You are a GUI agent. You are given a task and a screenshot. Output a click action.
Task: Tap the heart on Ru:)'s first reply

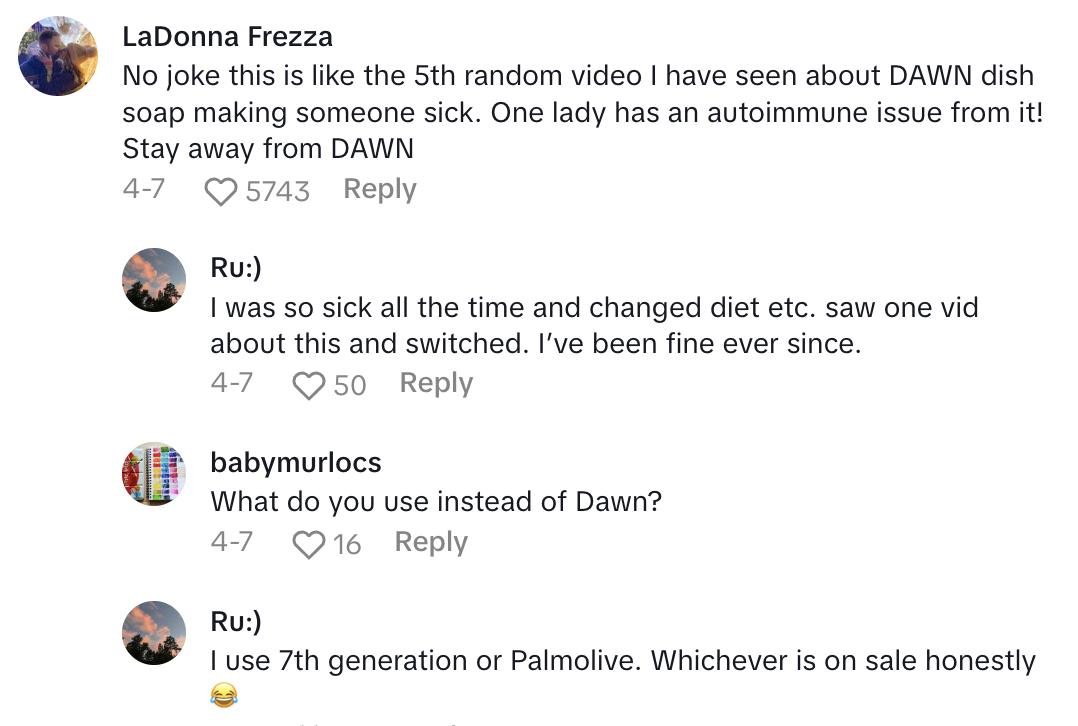click(311, 384)
